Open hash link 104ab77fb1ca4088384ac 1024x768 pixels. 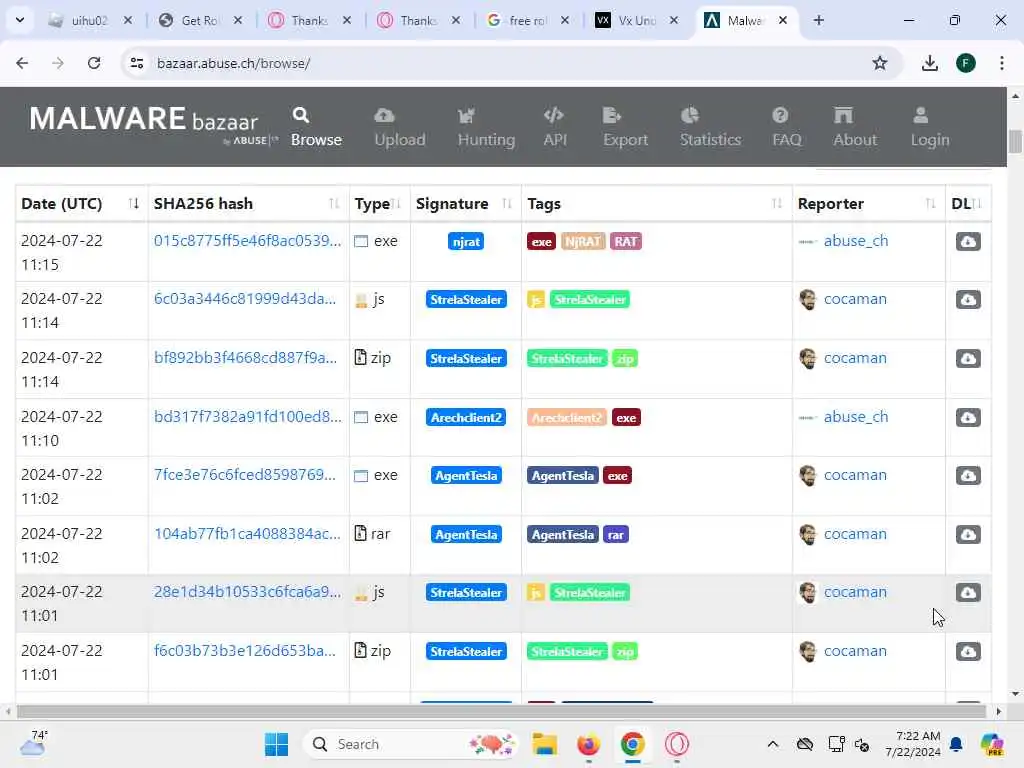pyautogui.click(x=247, y=534)
